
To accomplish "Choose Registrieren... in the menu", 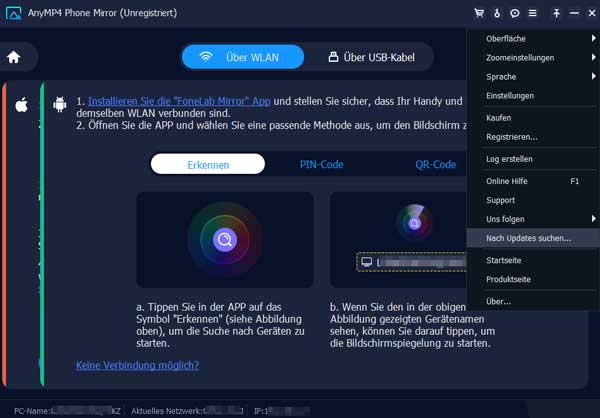I will tap(533, 137).
